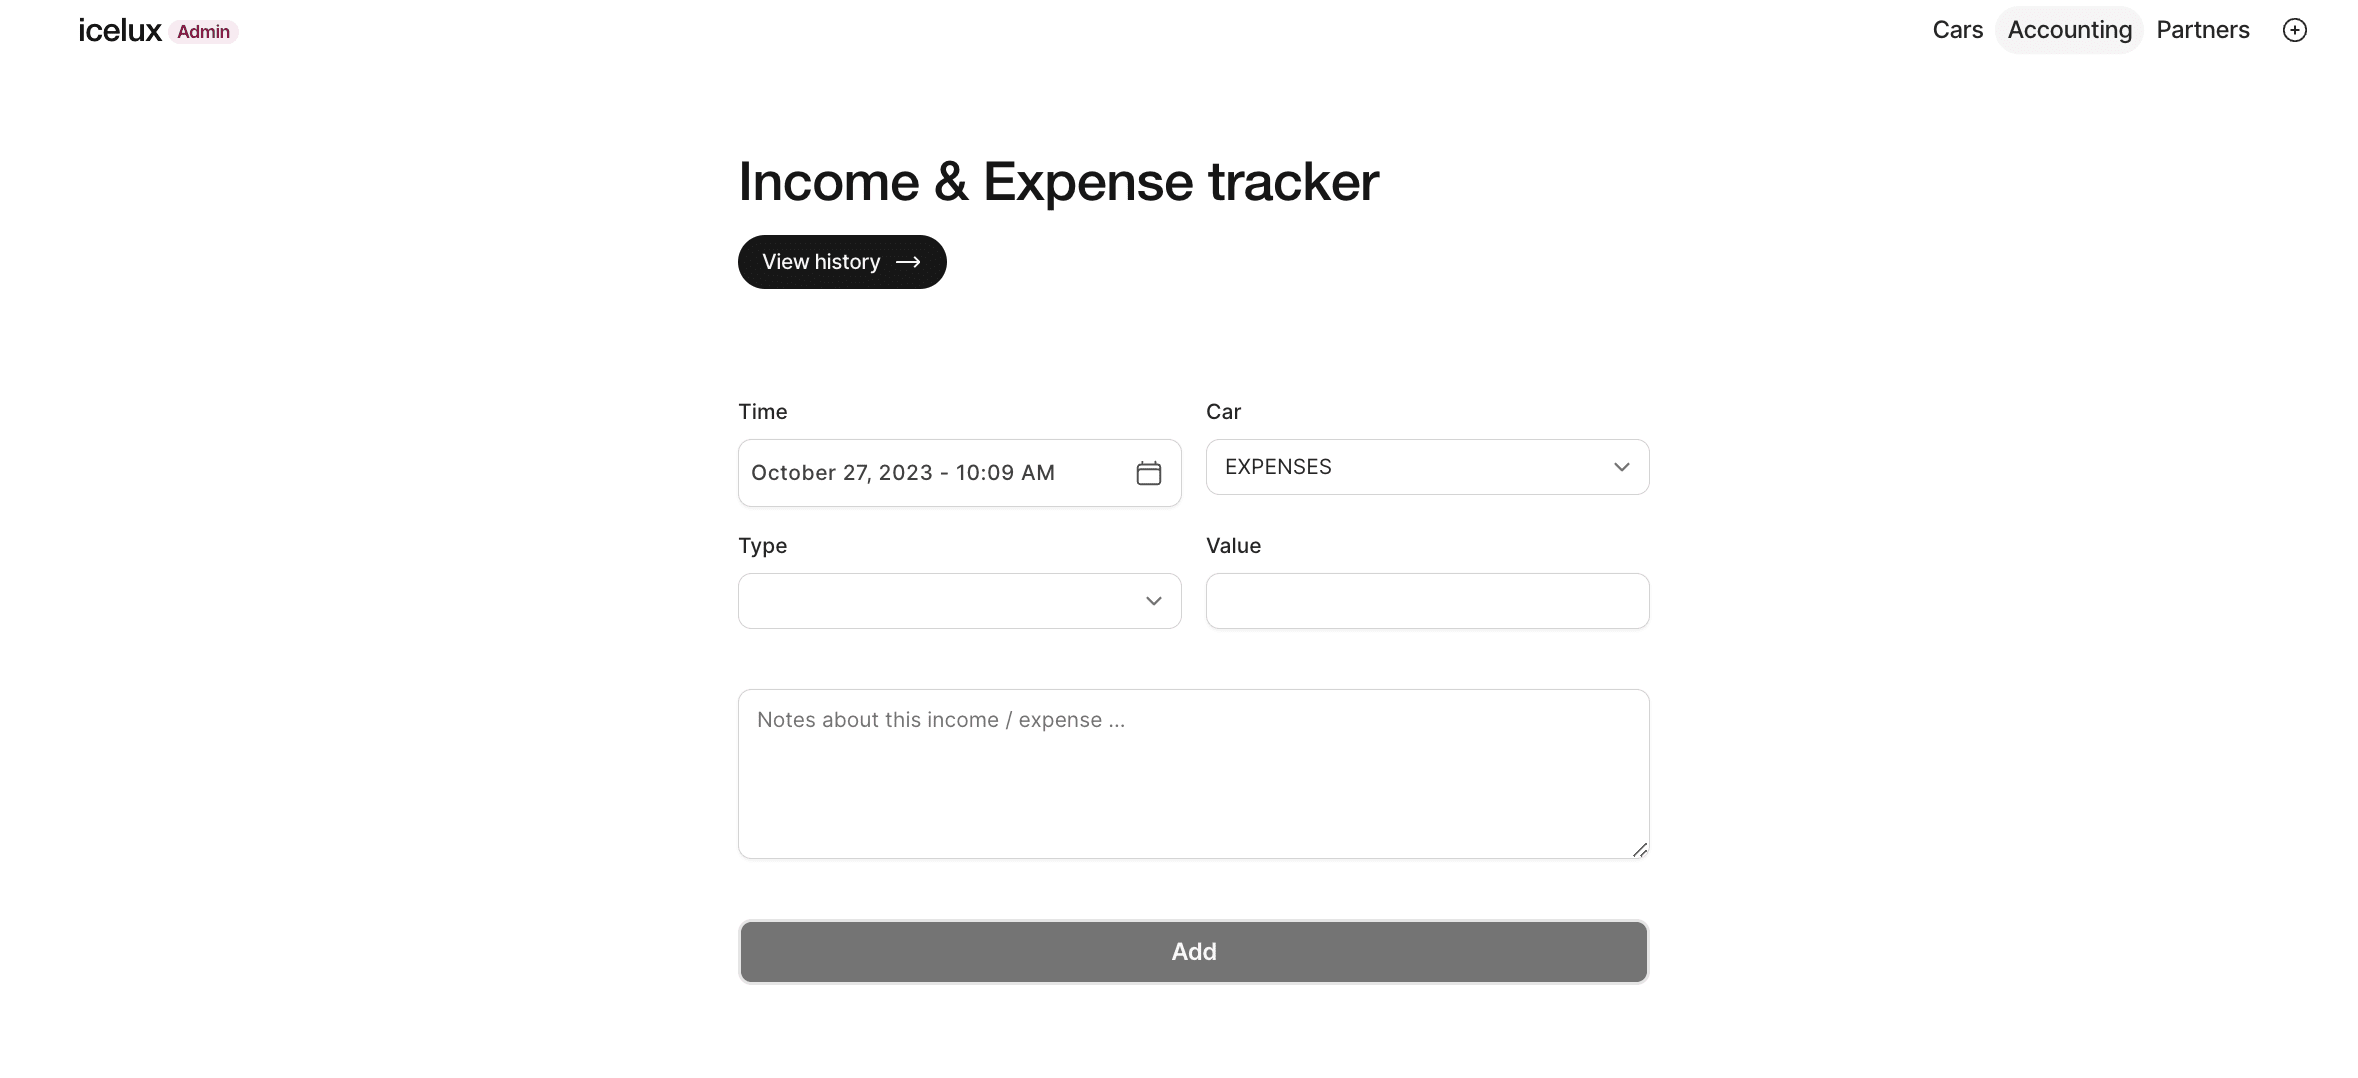
Task: Click the Add button
Action: (1193, 952)
